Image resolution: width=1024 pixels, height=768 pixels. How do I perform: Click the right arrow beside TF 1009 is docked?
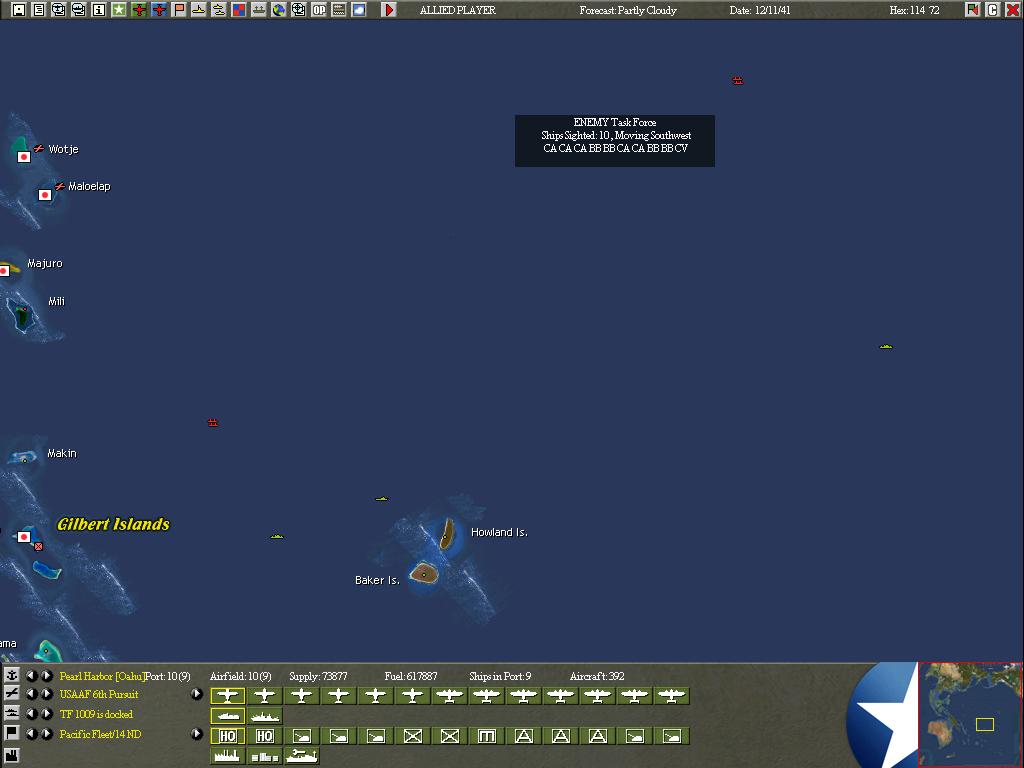coord(46,714)
